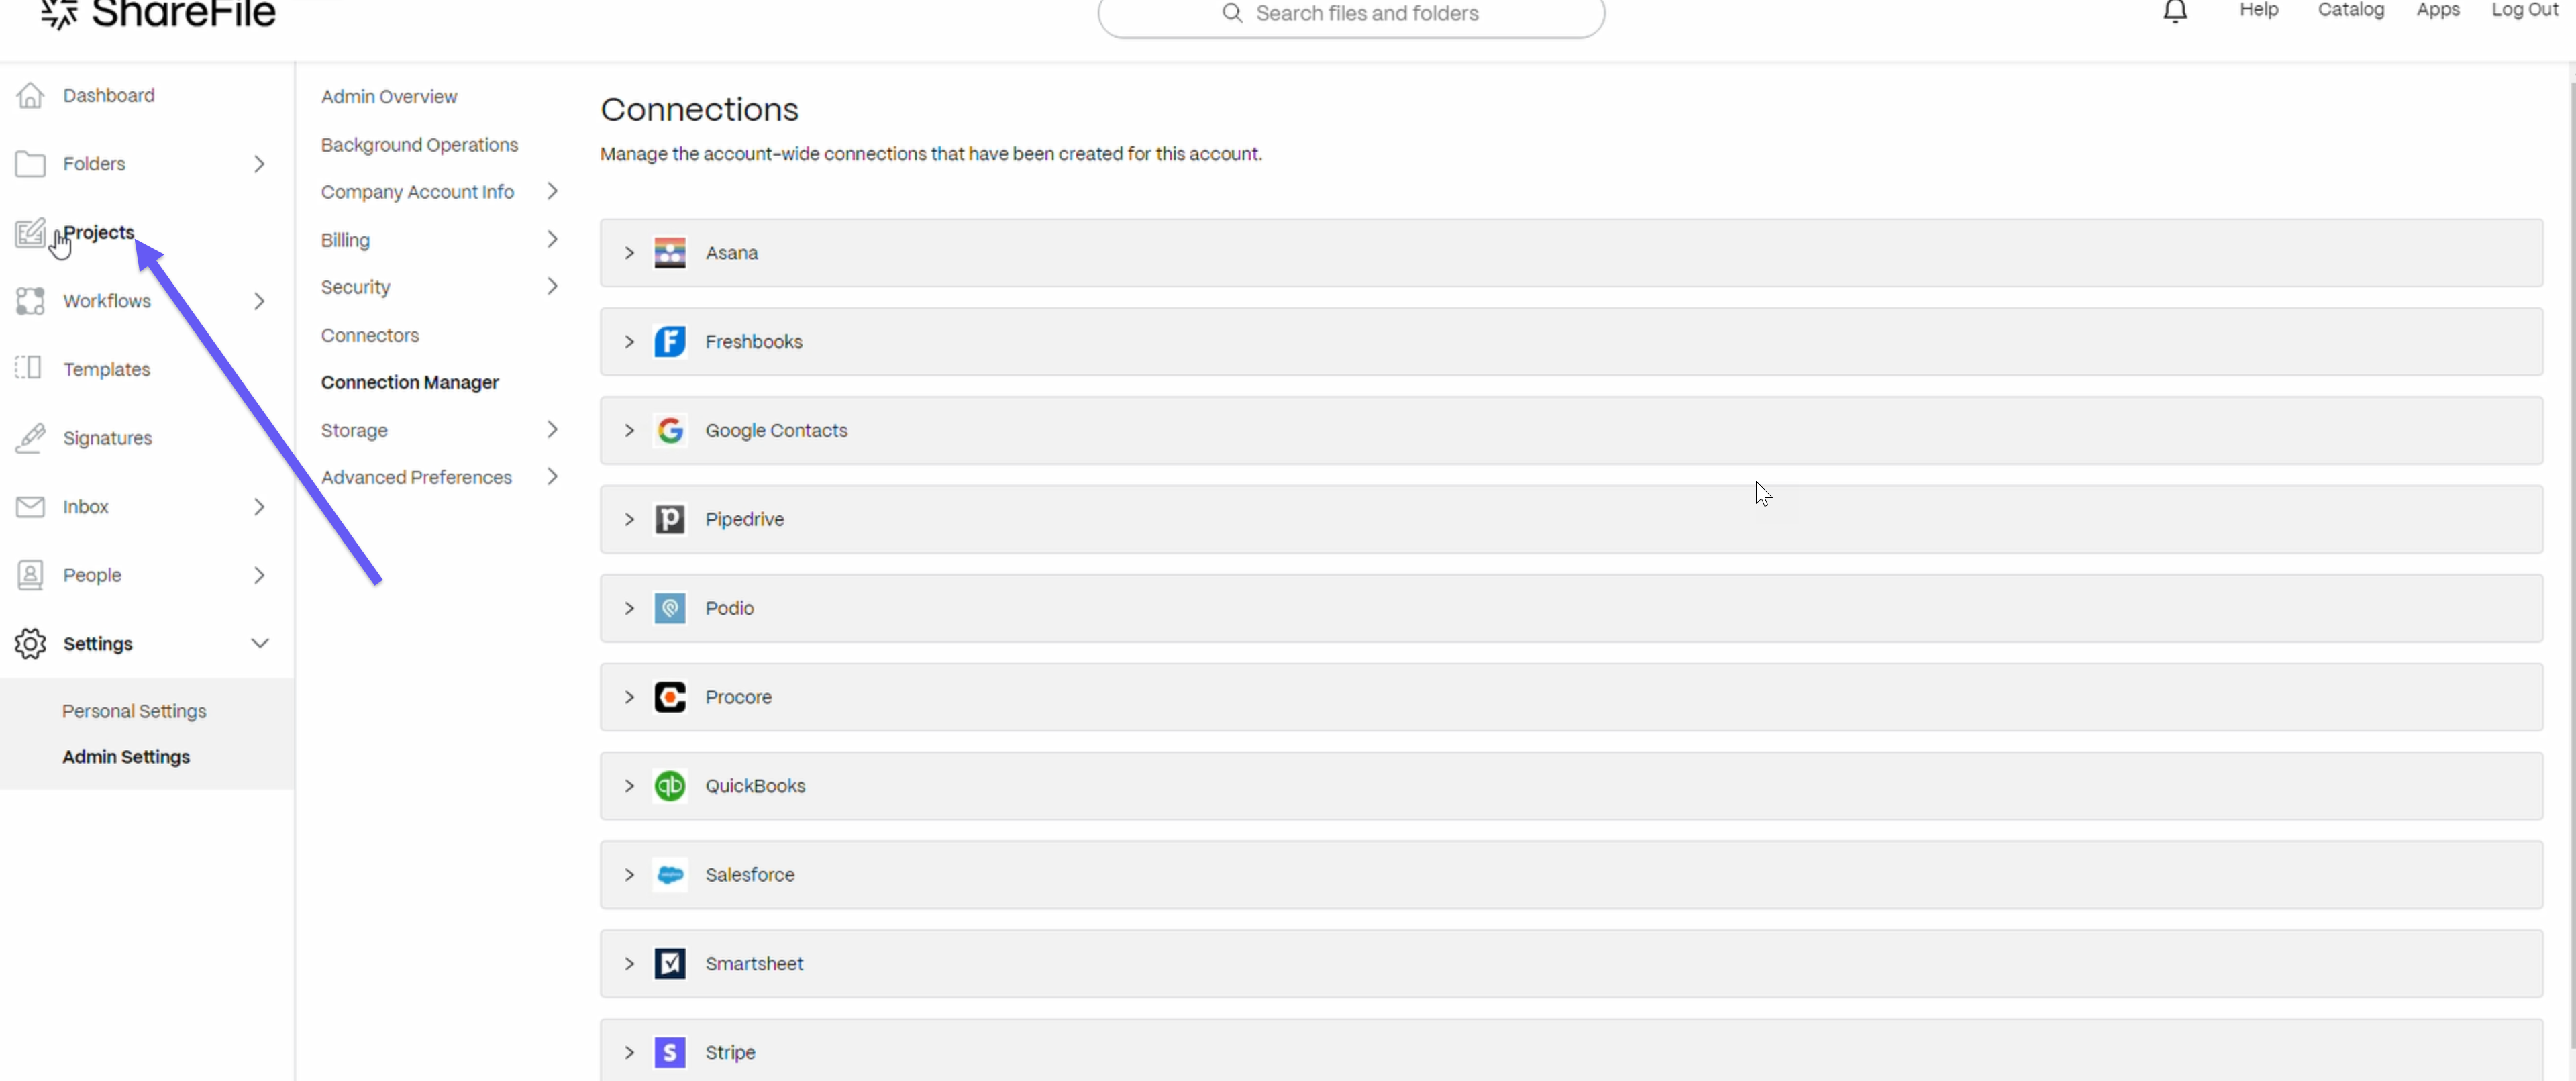2576x1081 pixels.
Task: Click the Smartsheet logo icon
Action: point(670,964)
